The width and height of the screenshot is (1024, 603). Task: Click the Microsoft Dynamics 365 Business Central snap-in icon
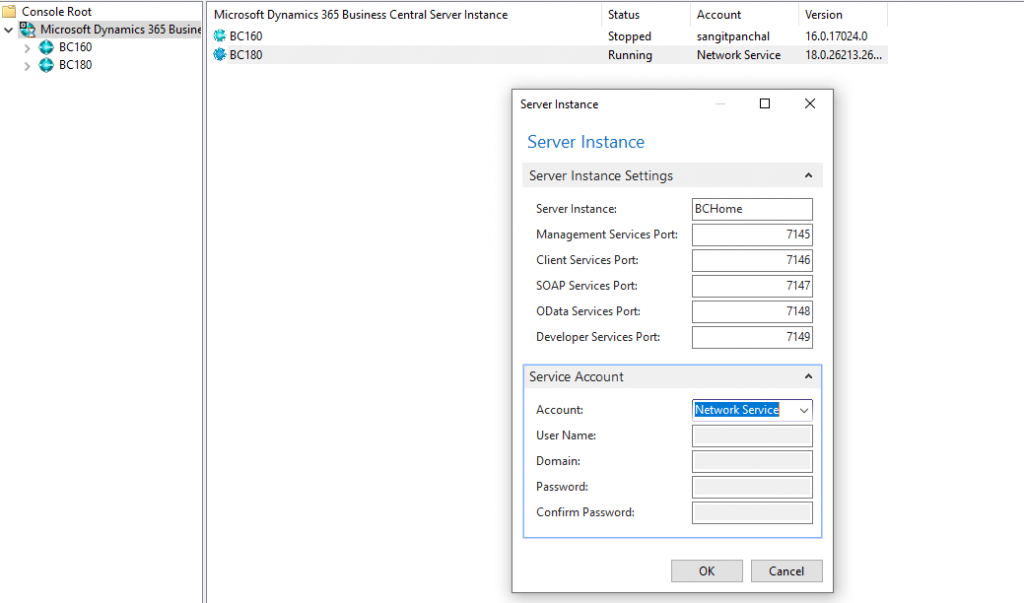pos(28,29)
